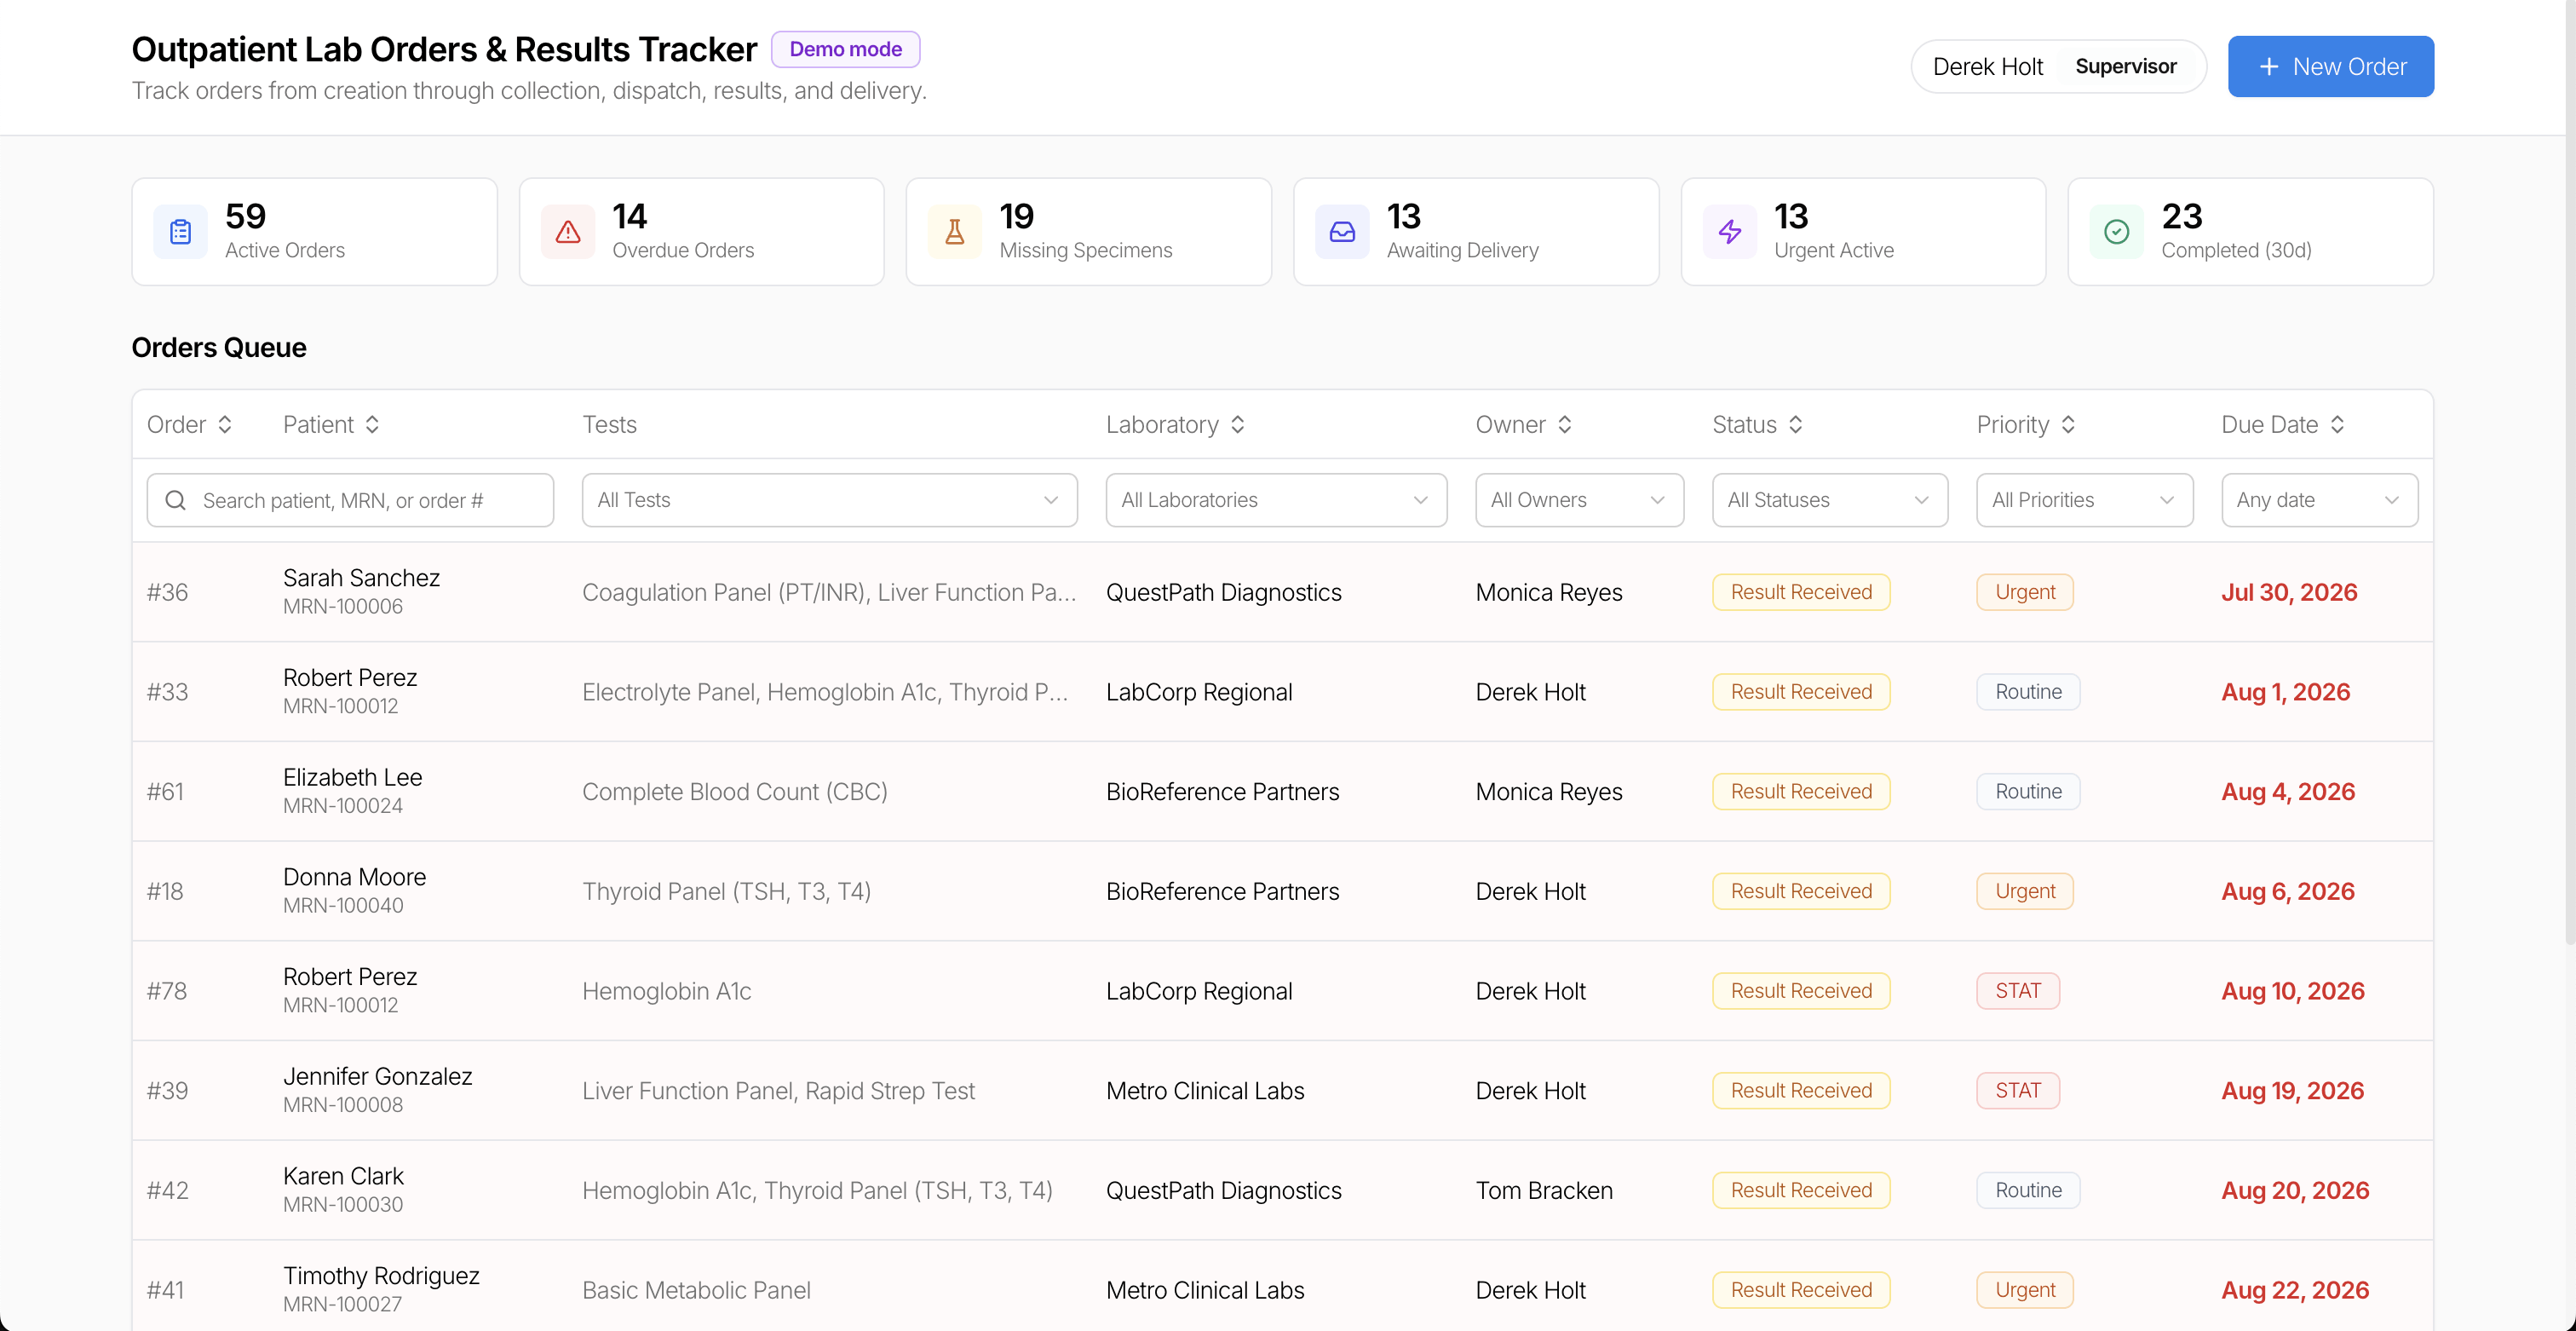
Task: Click the Completed (30d) checkmark icon
Action: (x=2117, y=232)
